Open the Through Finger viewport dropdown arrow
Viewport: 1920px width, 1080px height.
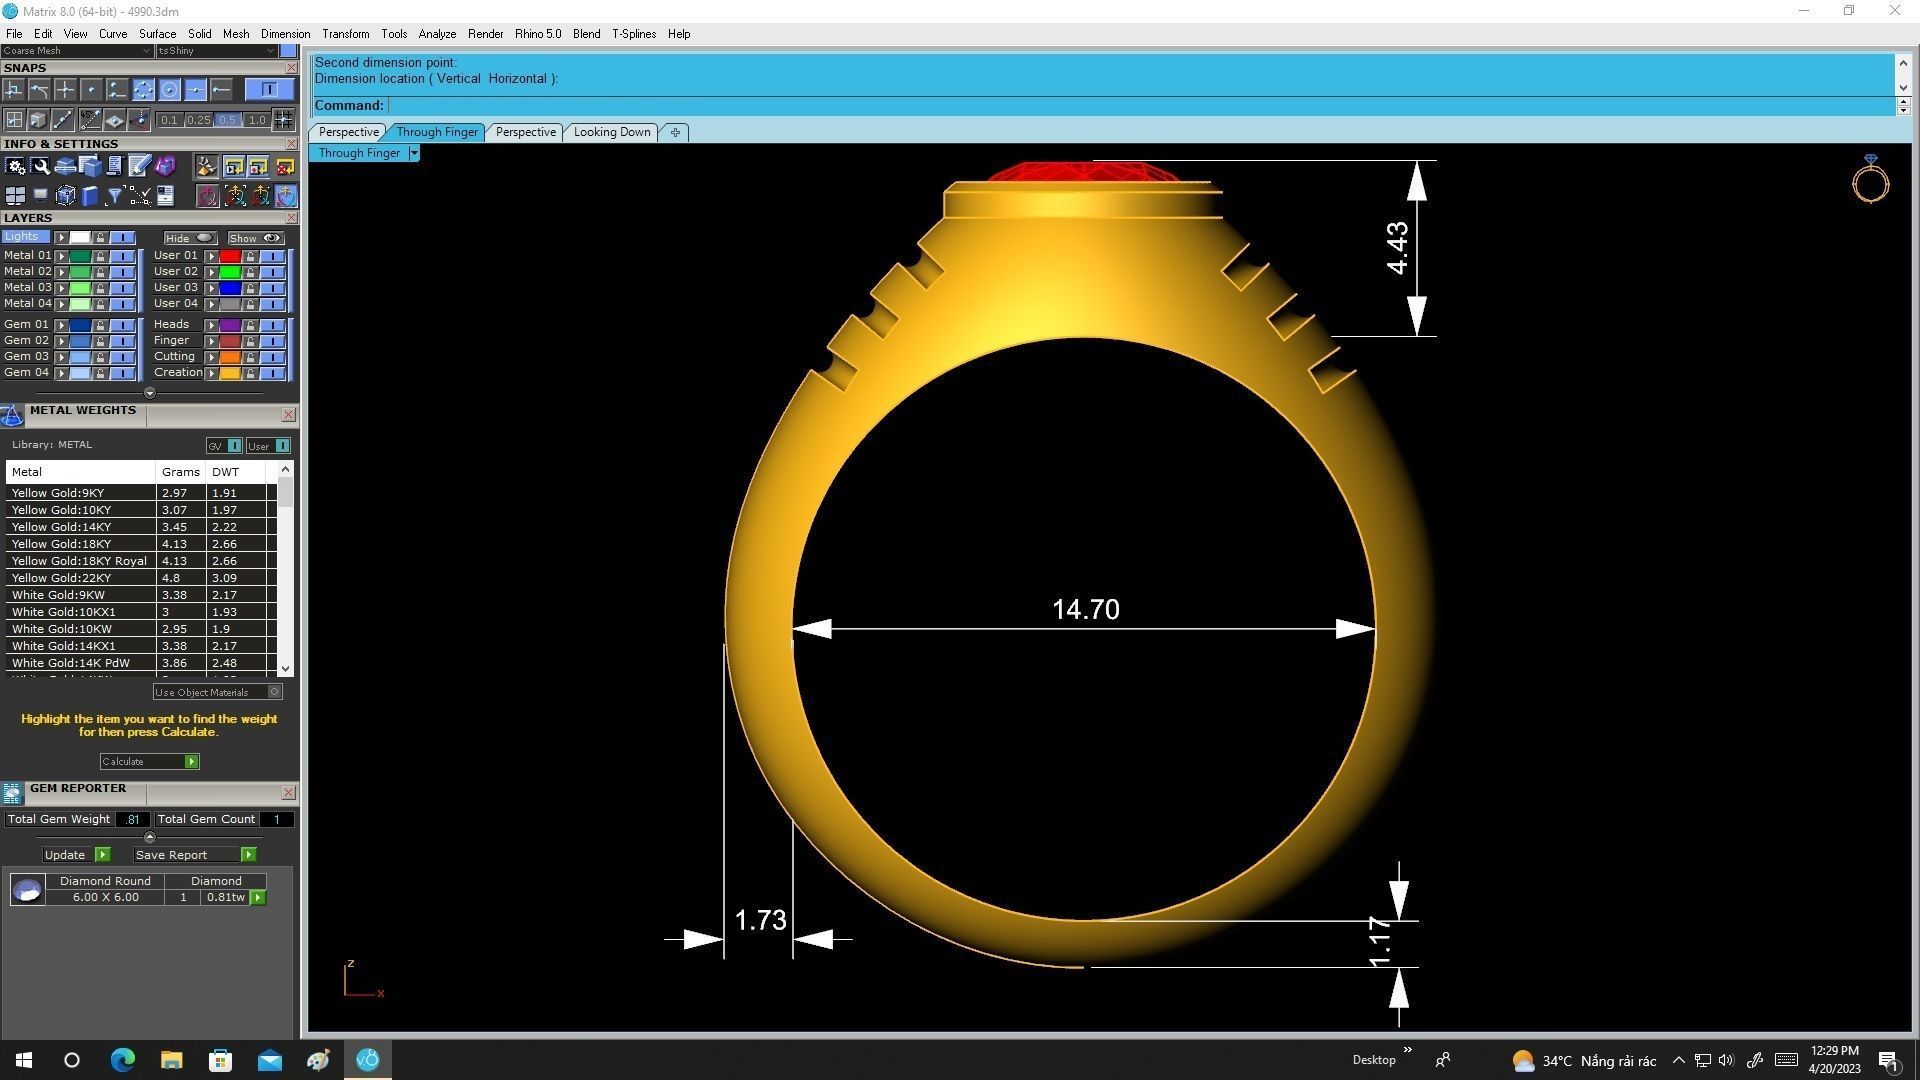tap(414, 153)
